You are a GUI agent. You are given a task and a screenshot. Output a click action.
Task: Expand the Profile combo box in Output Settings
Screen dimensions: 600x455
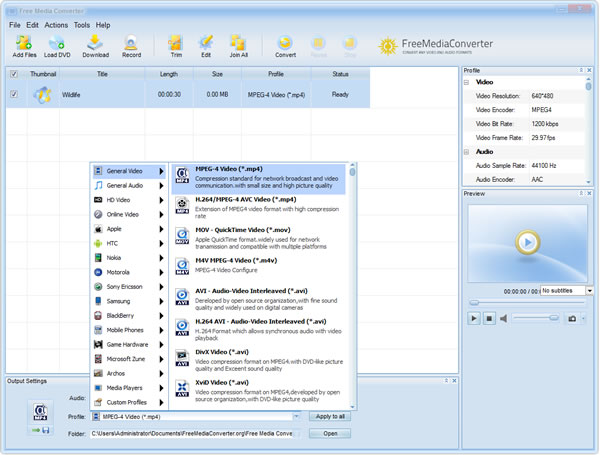click(x=297, y=416)
